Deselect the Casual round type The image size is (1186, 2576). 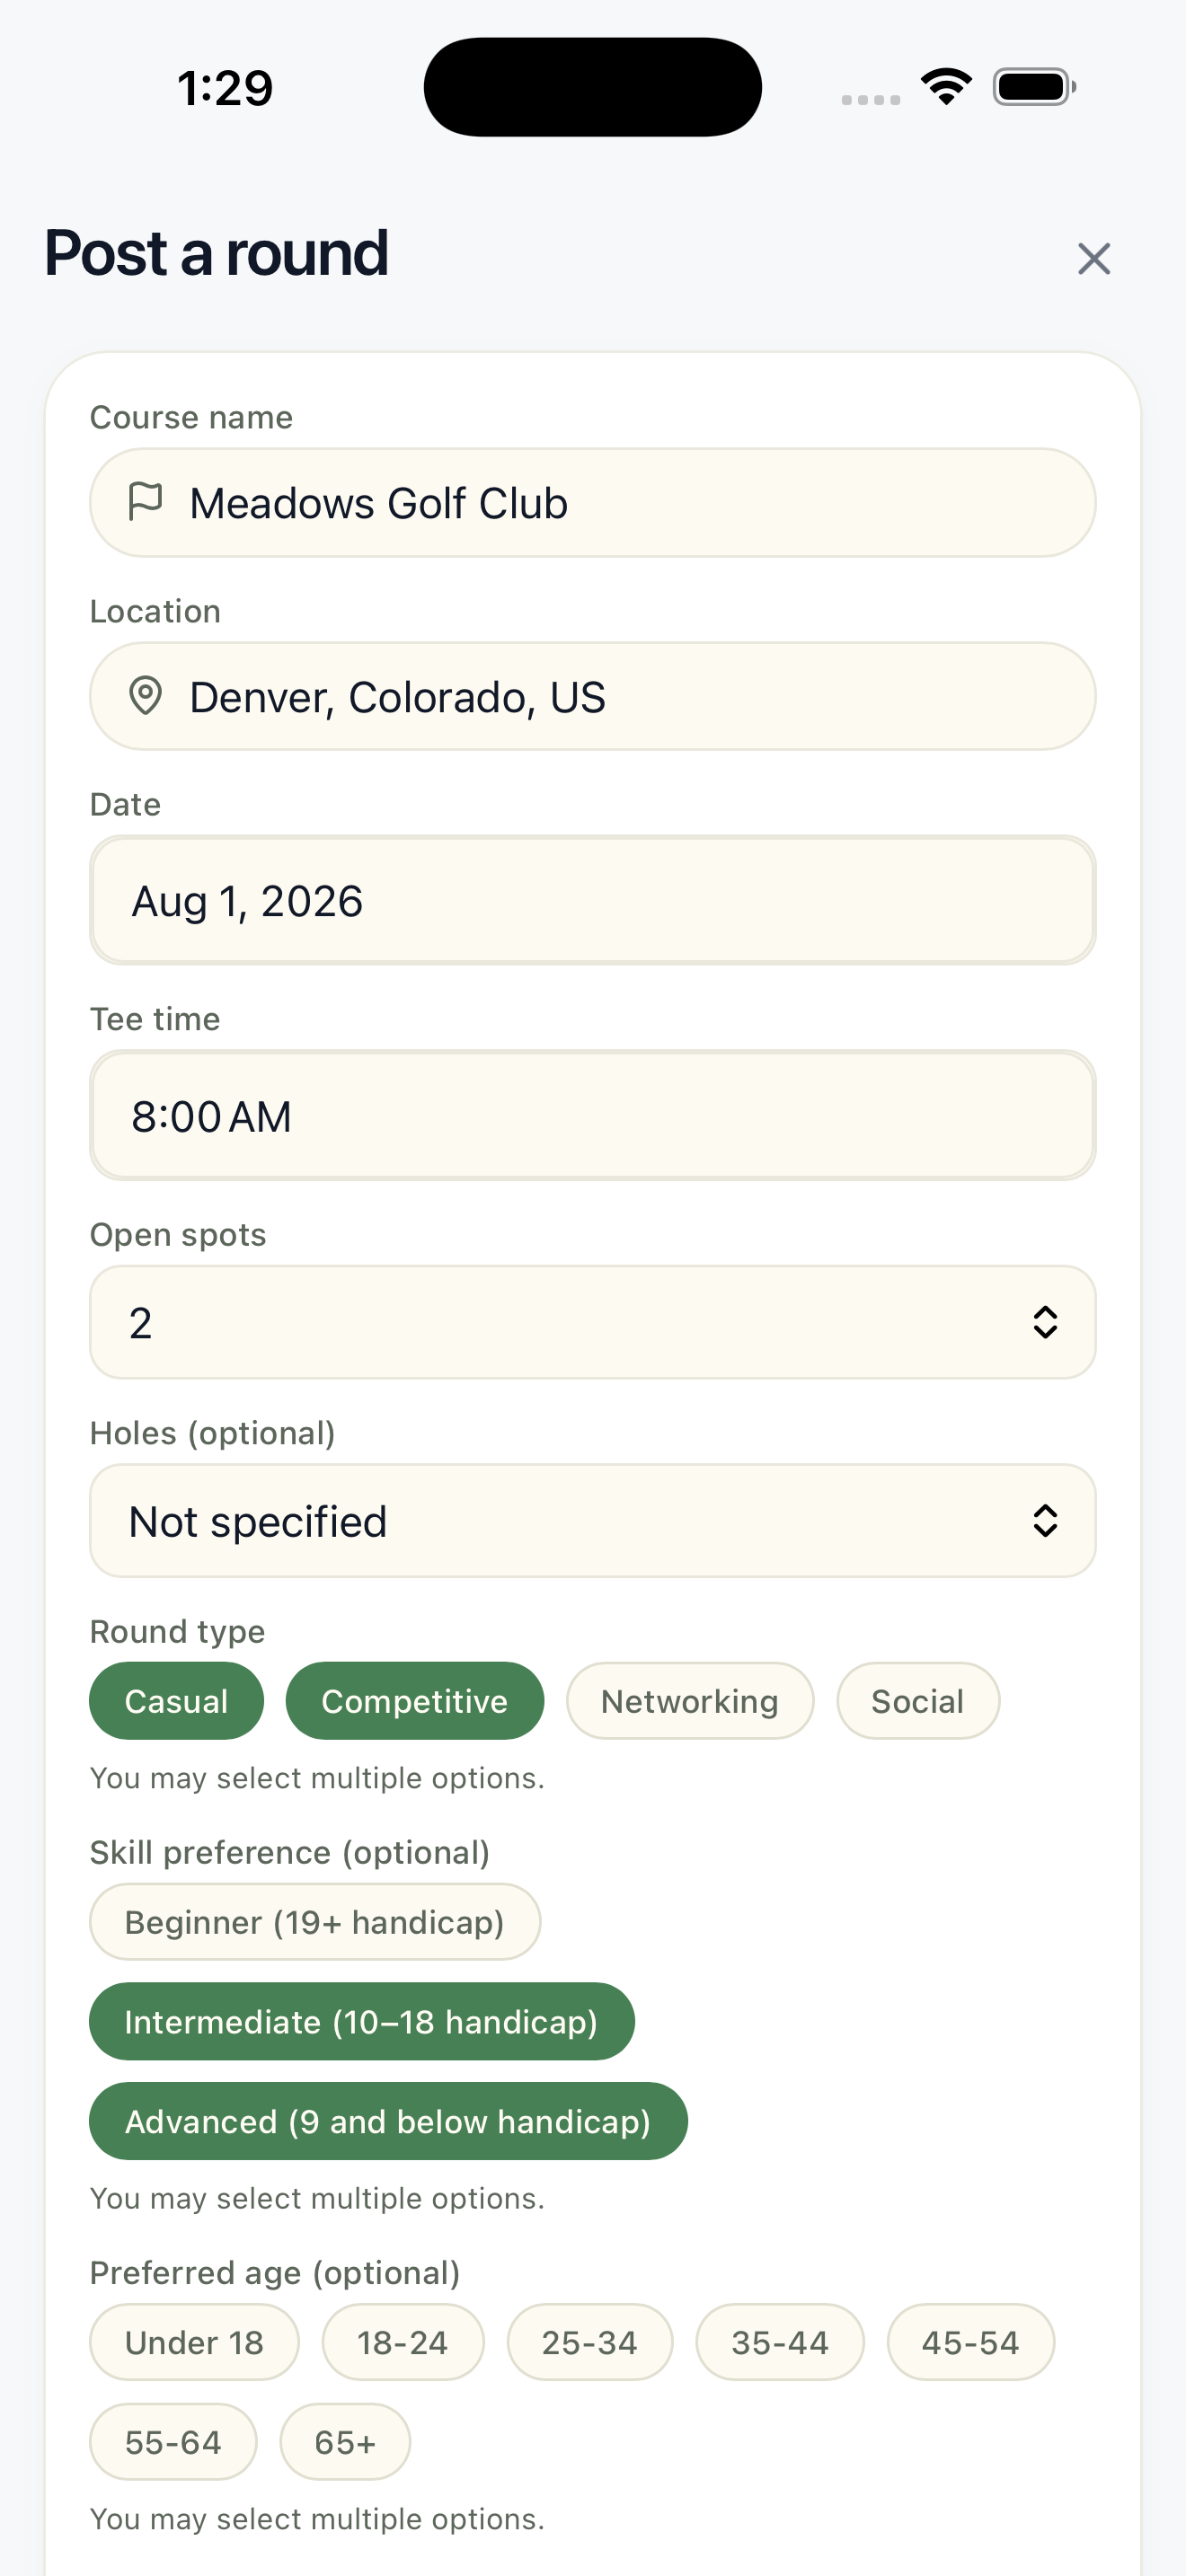176,1700
